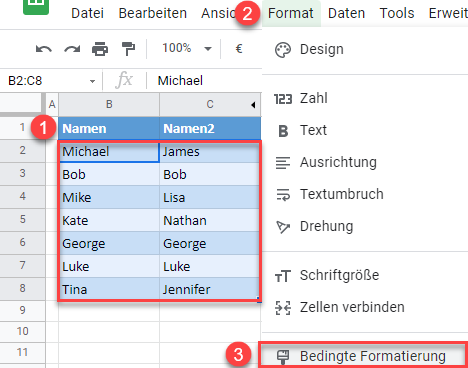Select row 1 header

point(22,127)
